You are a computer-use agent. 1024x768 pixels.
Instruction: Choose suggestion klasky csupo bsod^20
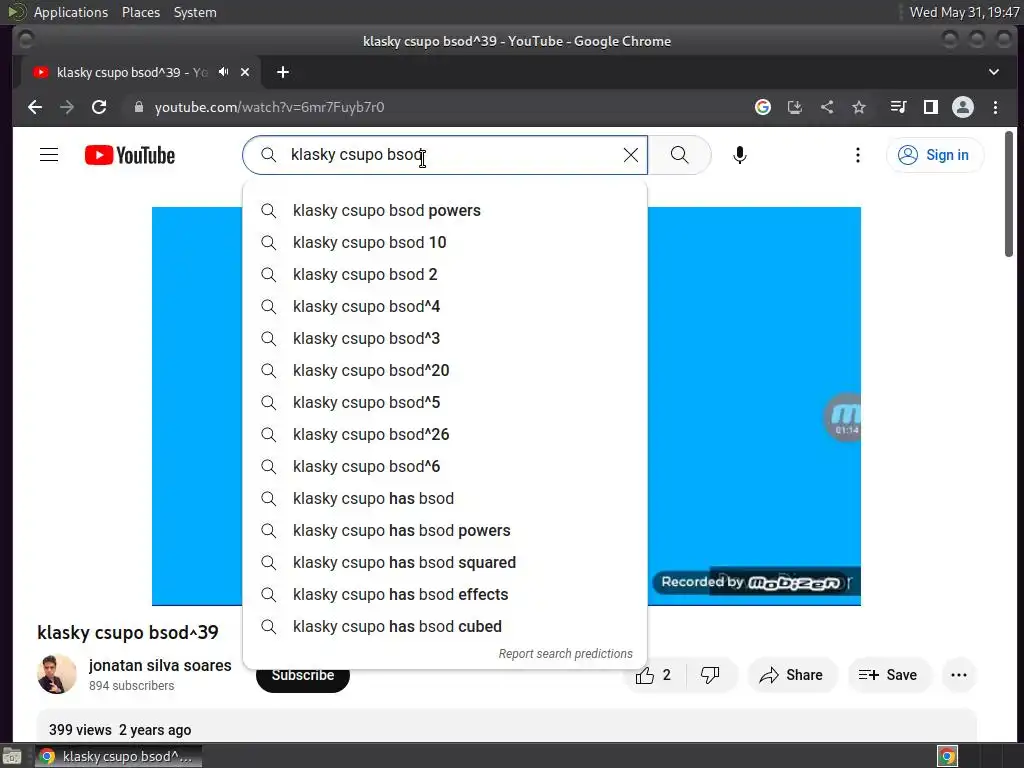click(x=445, y=370)
